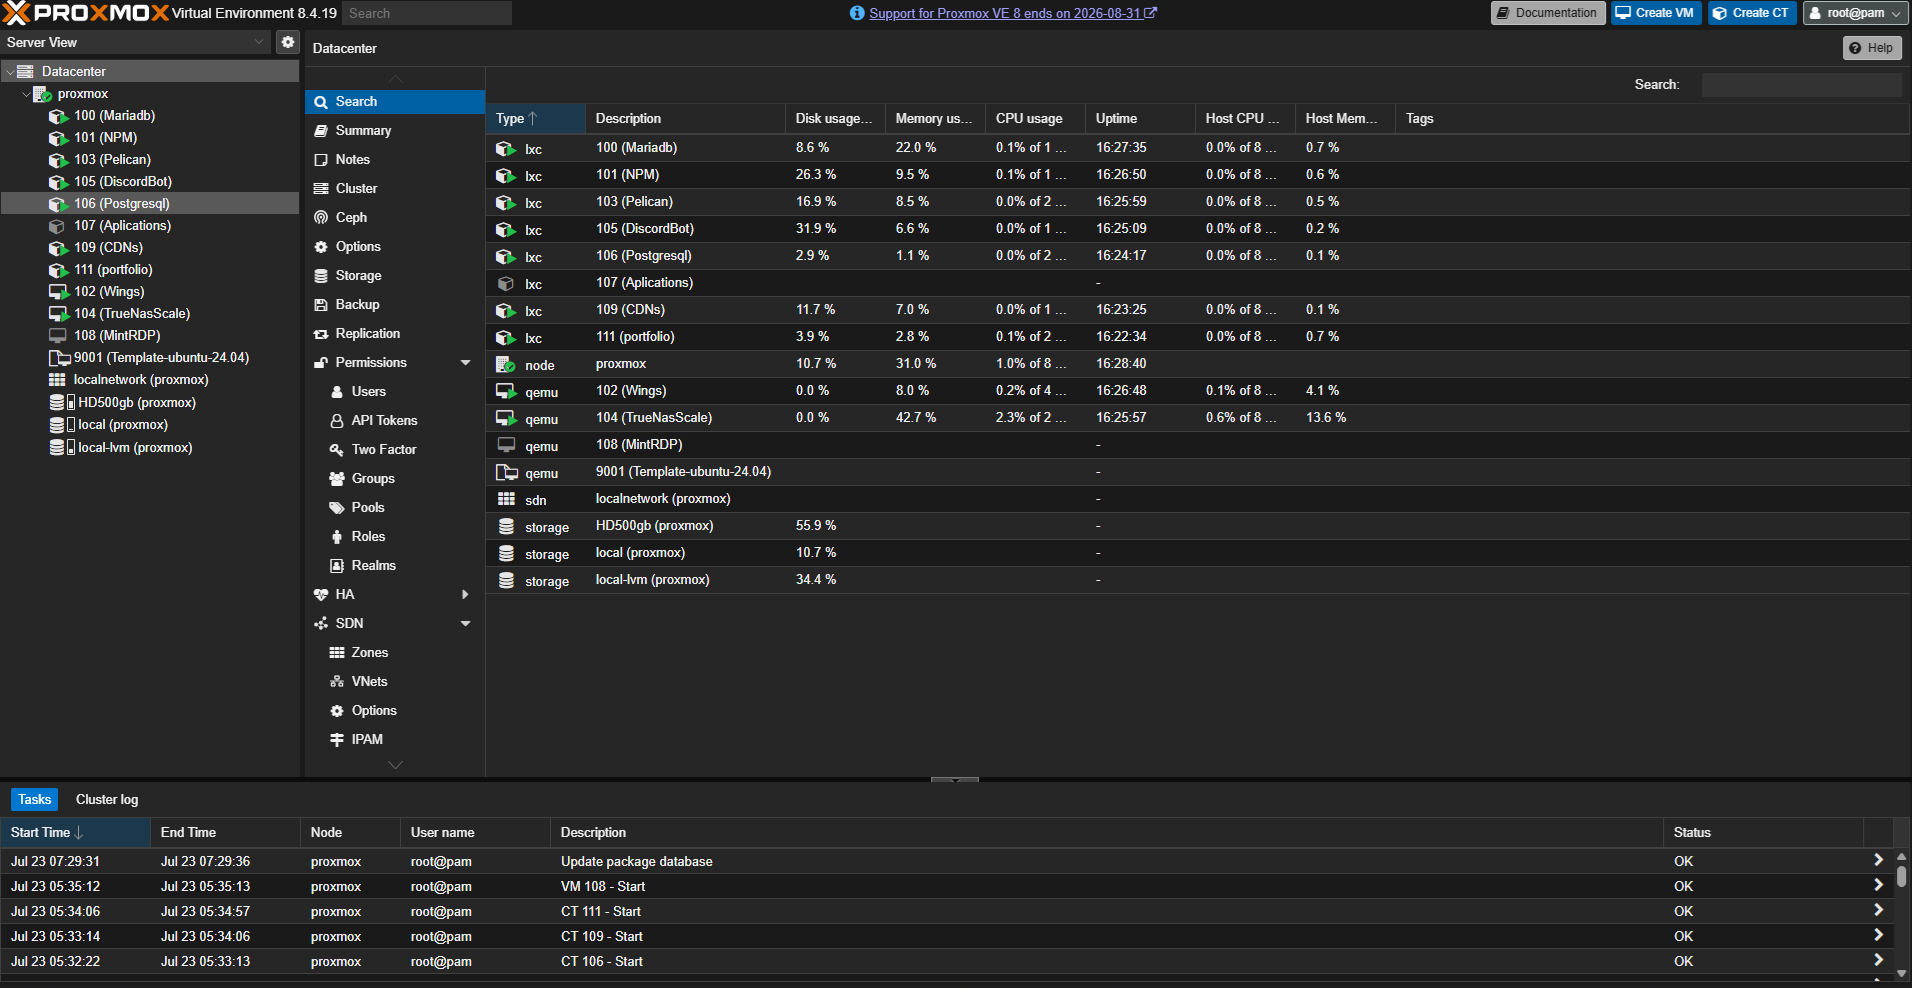
Task: Click the Datacenter server icon in tree
Action: (x=26, y=71)
